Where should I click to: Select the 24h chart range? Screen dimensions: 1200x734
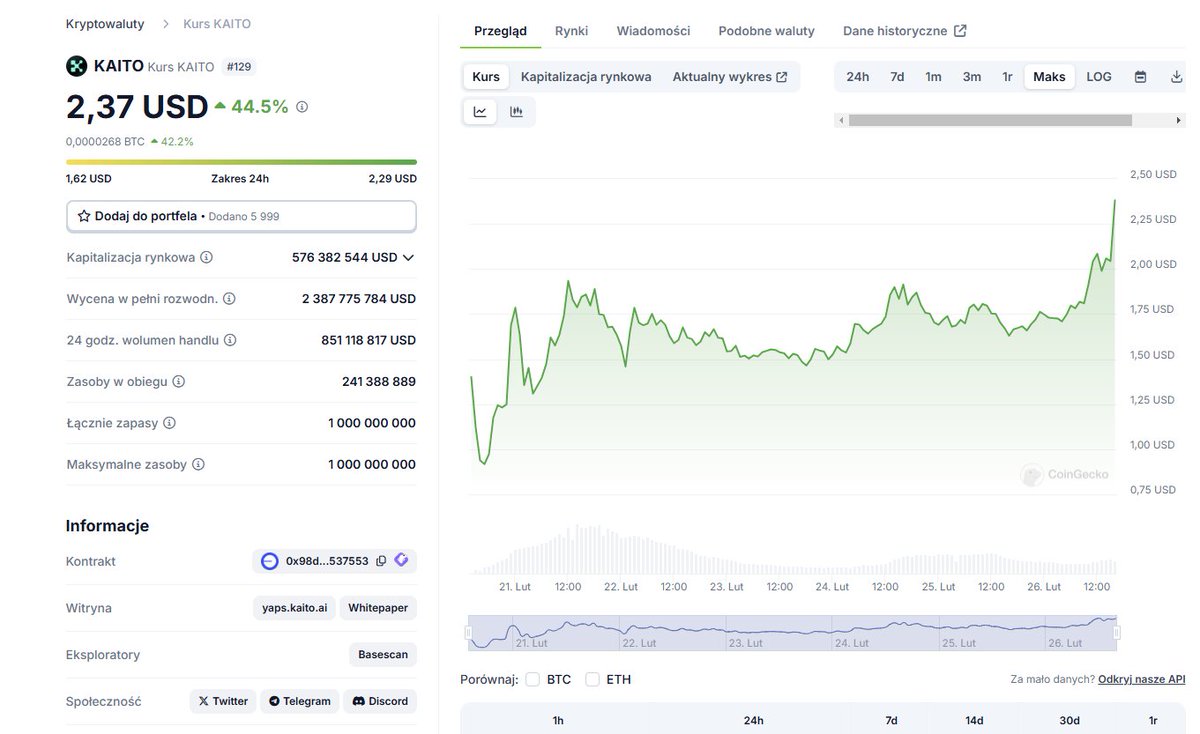(858, 77)
